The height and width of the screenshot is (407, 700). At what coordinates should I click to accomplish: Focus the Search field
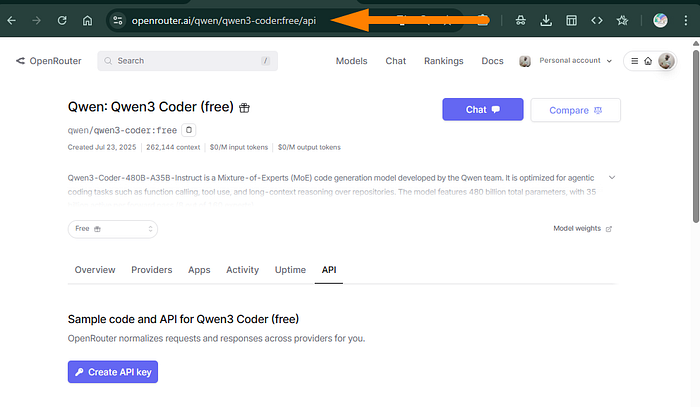click(188, 61)
